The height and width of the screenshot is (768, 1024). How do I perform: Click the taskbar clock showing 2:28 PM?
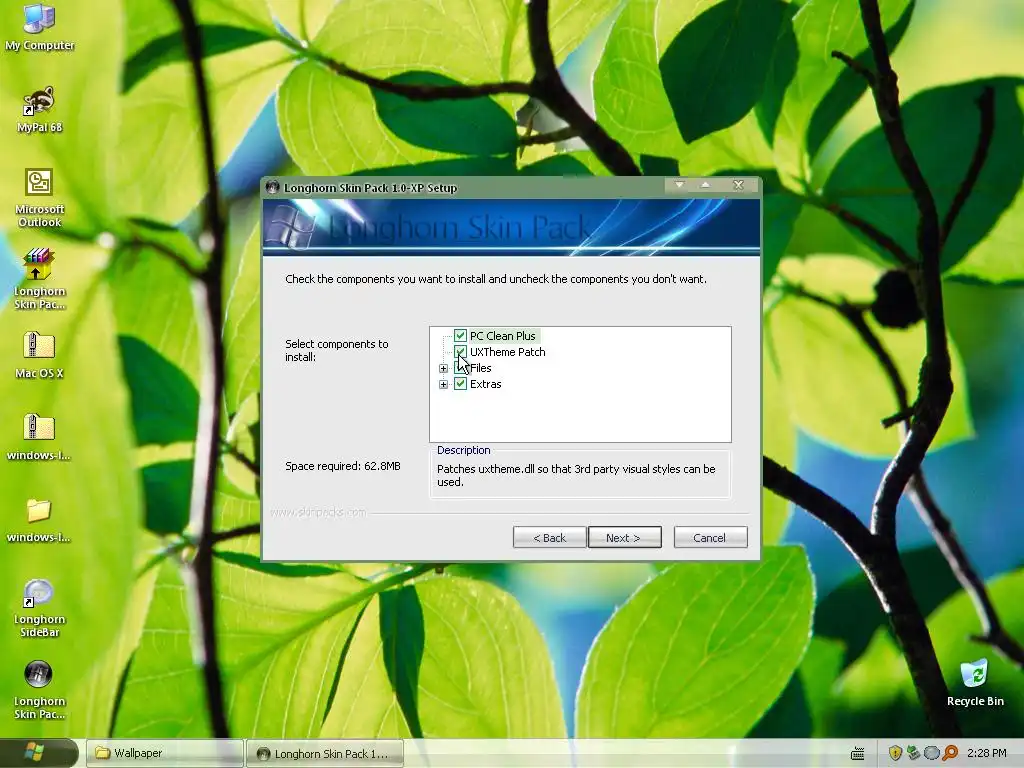tap(986, 753)
